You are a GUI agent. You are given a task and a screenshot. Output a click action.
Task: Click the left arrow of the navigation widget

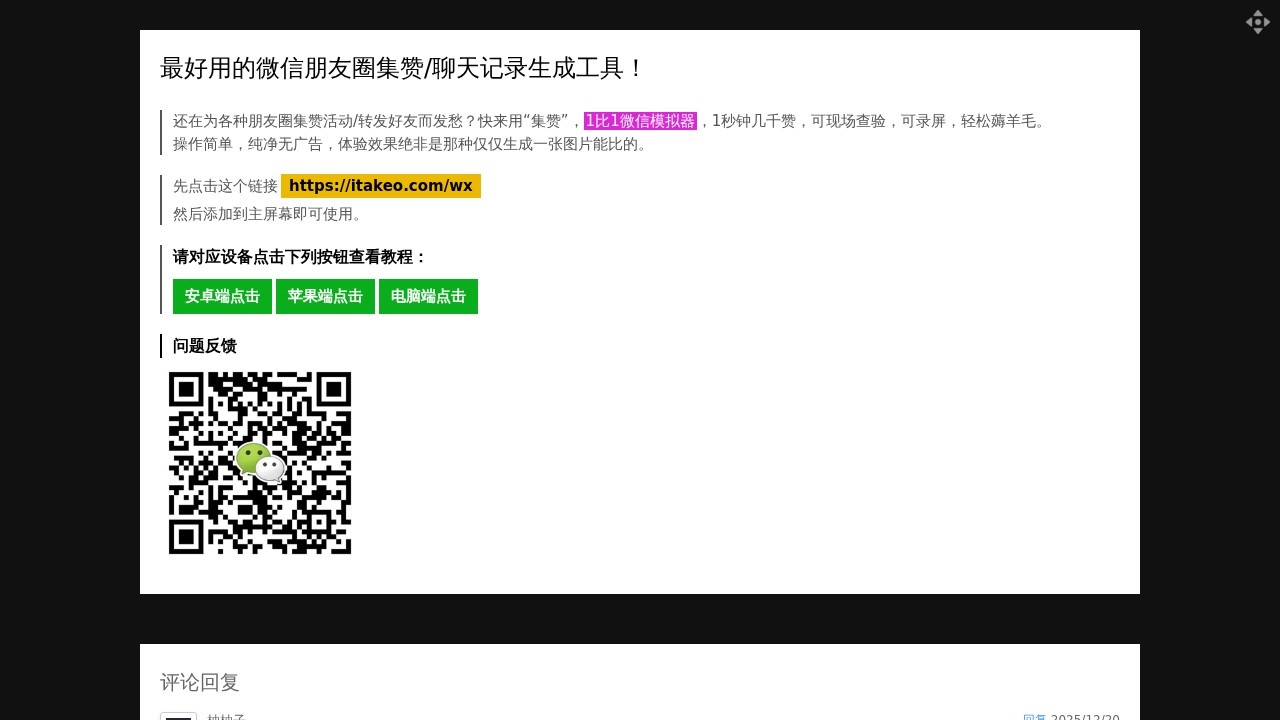click(1249, 22)
